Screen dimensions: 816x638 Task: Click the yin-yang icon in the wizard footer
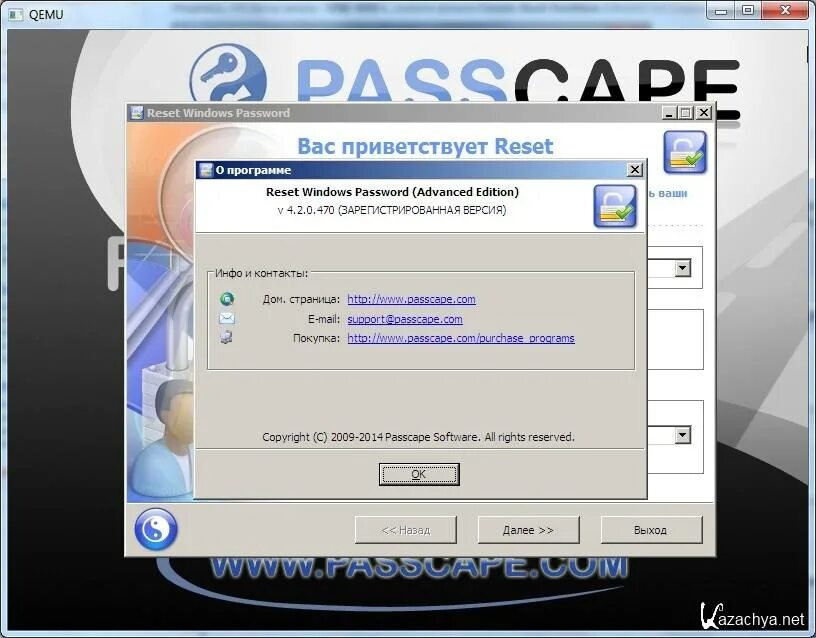point(156,529)
